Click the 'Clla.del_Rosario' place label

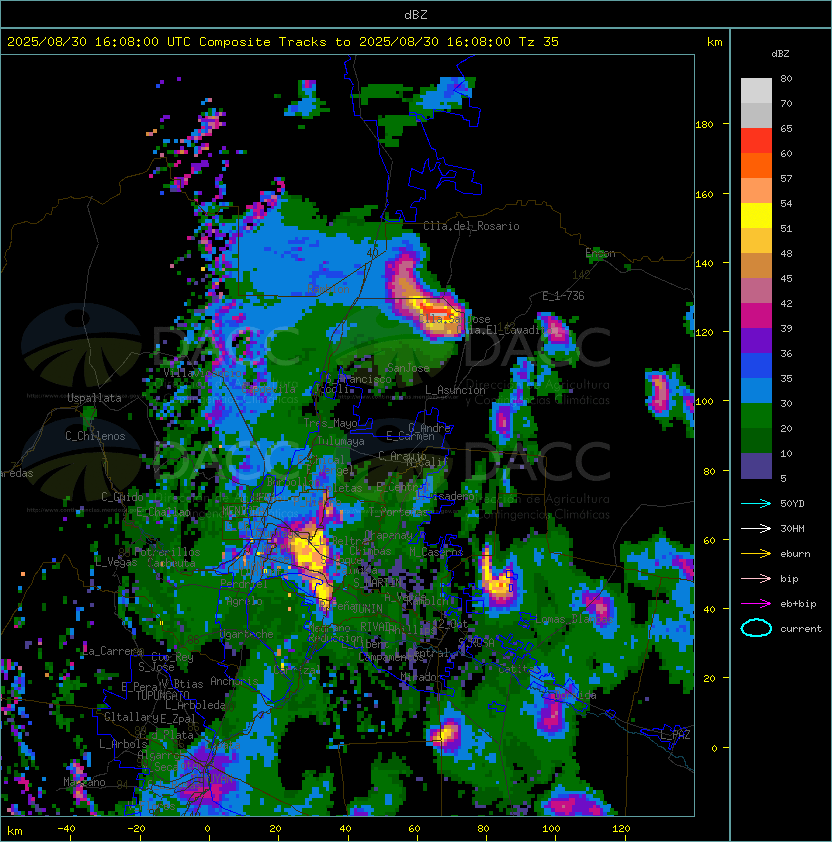coord(471,226)
